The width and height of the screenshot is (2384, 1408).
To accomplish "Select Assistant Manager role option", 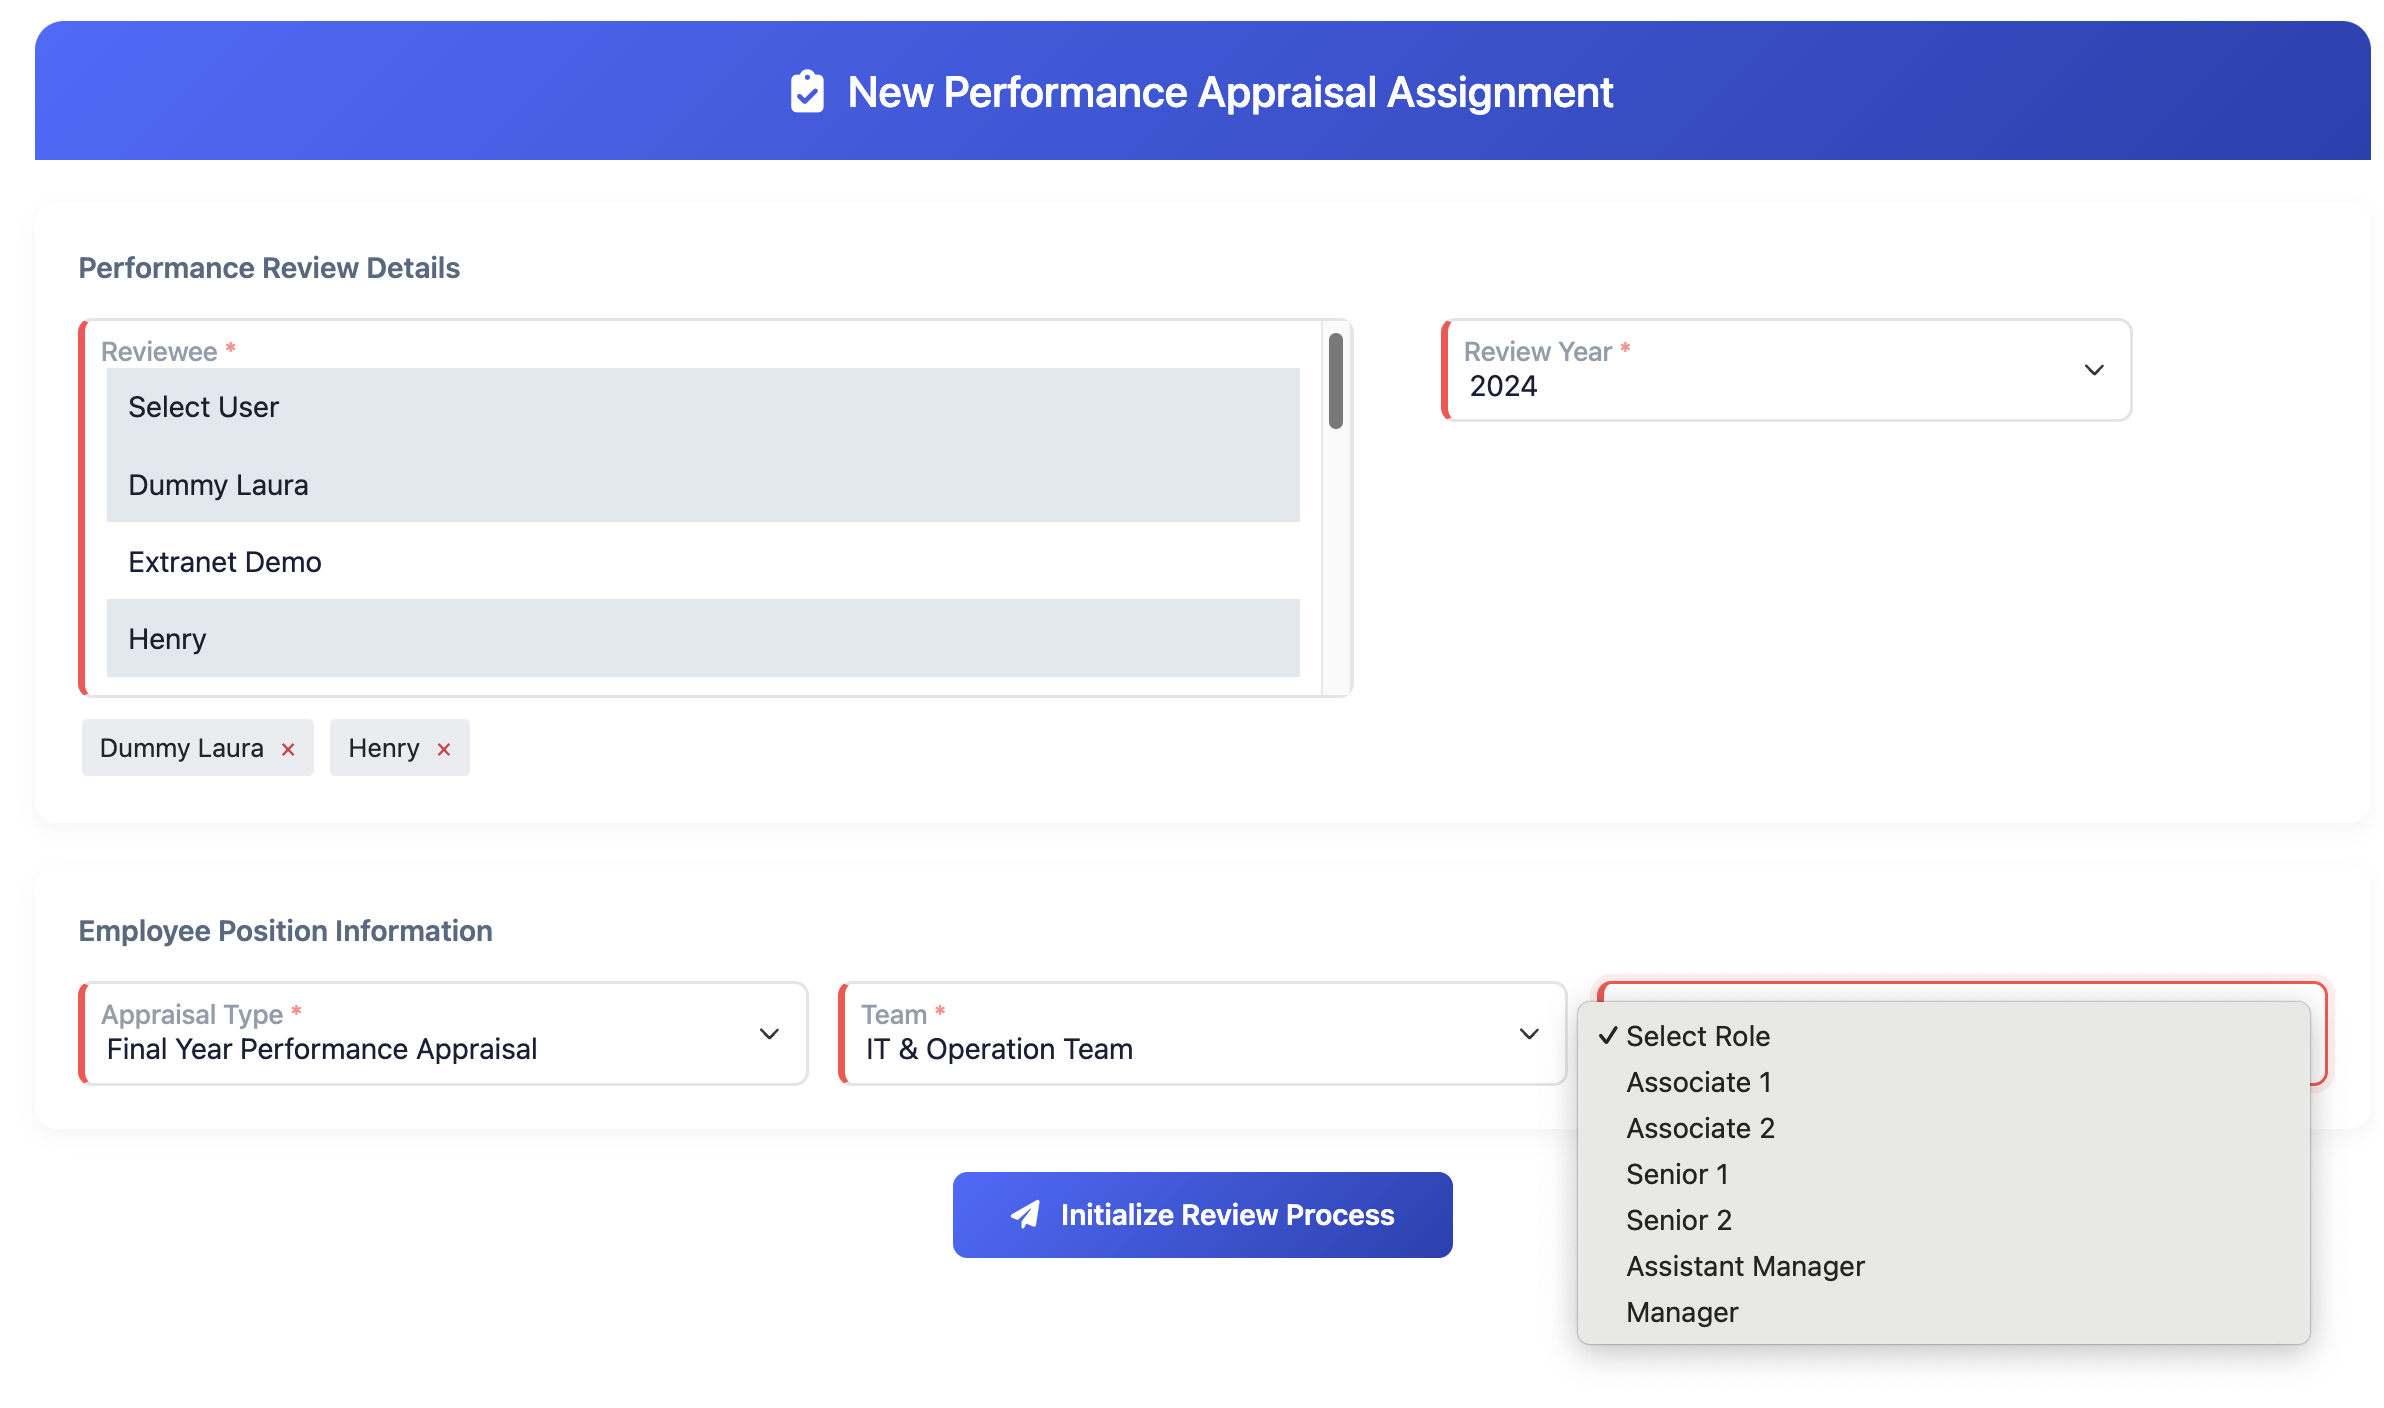I will click(1745, 1266).
